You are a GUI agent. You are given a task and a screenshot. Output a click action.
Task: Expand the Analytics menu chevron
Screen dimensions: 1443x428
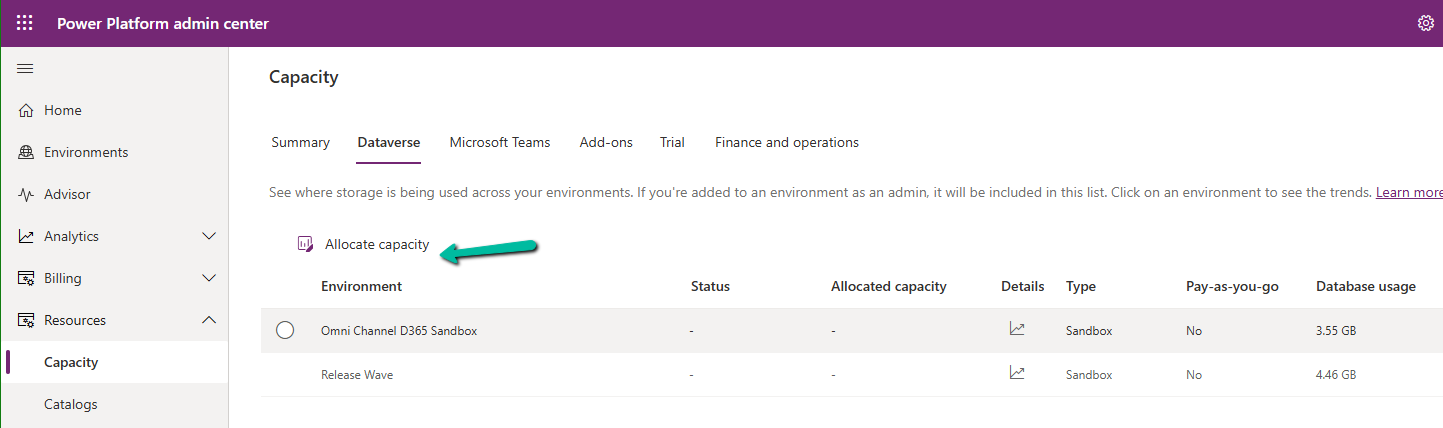pos(209,236)
